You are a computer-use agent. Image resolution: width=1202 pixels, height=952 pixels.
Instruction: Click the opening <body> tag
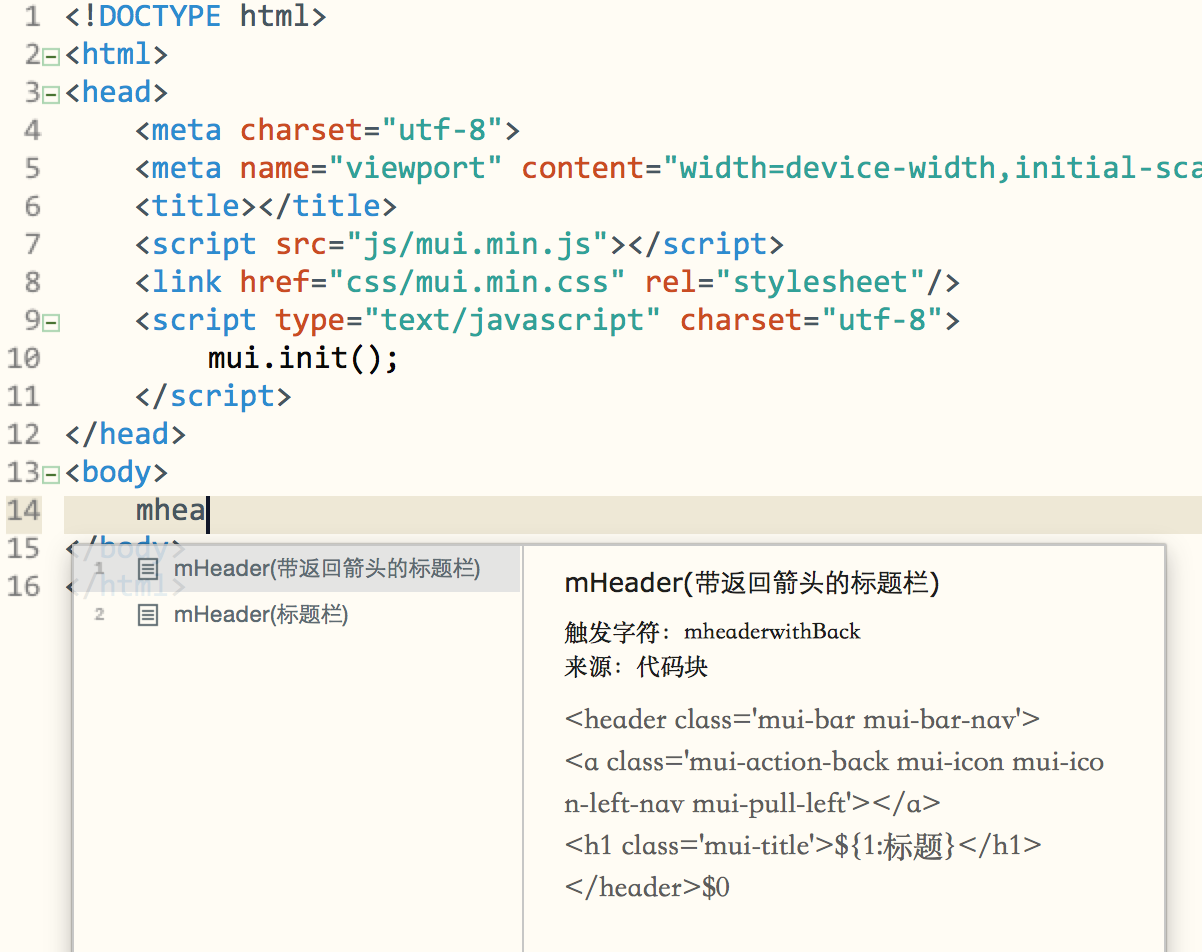point(116,473)
